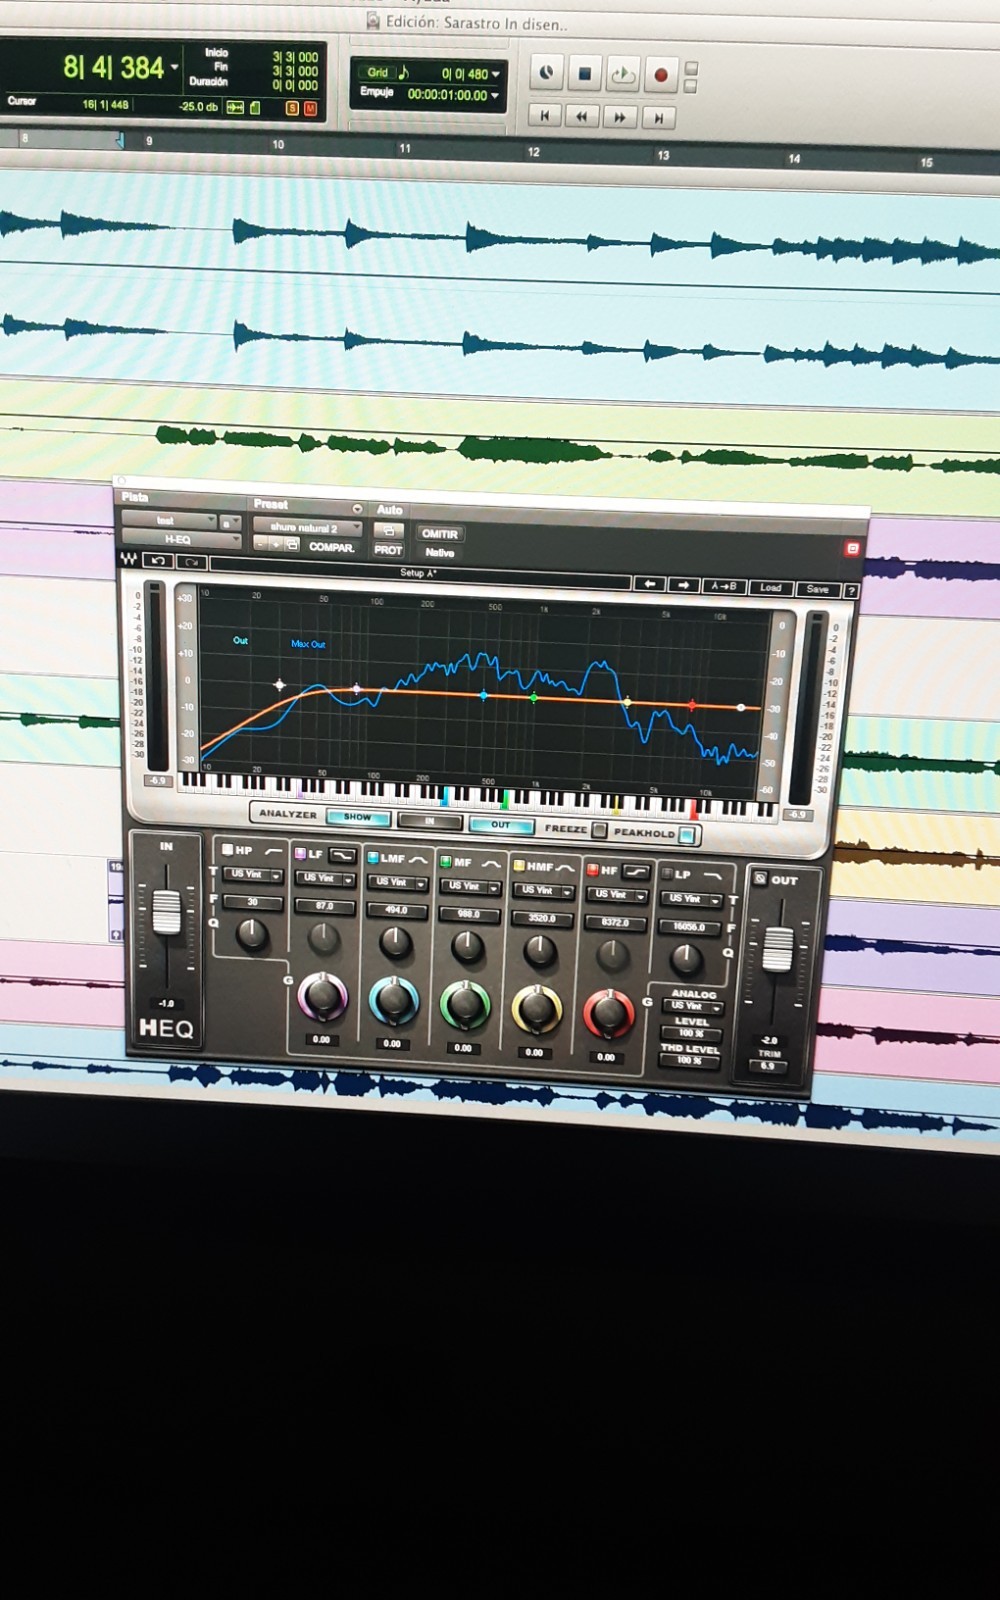Viewport: 1000px width, 1600px height.
Task: Open the HMF filter type dropdown
Action: pos(543,891)
